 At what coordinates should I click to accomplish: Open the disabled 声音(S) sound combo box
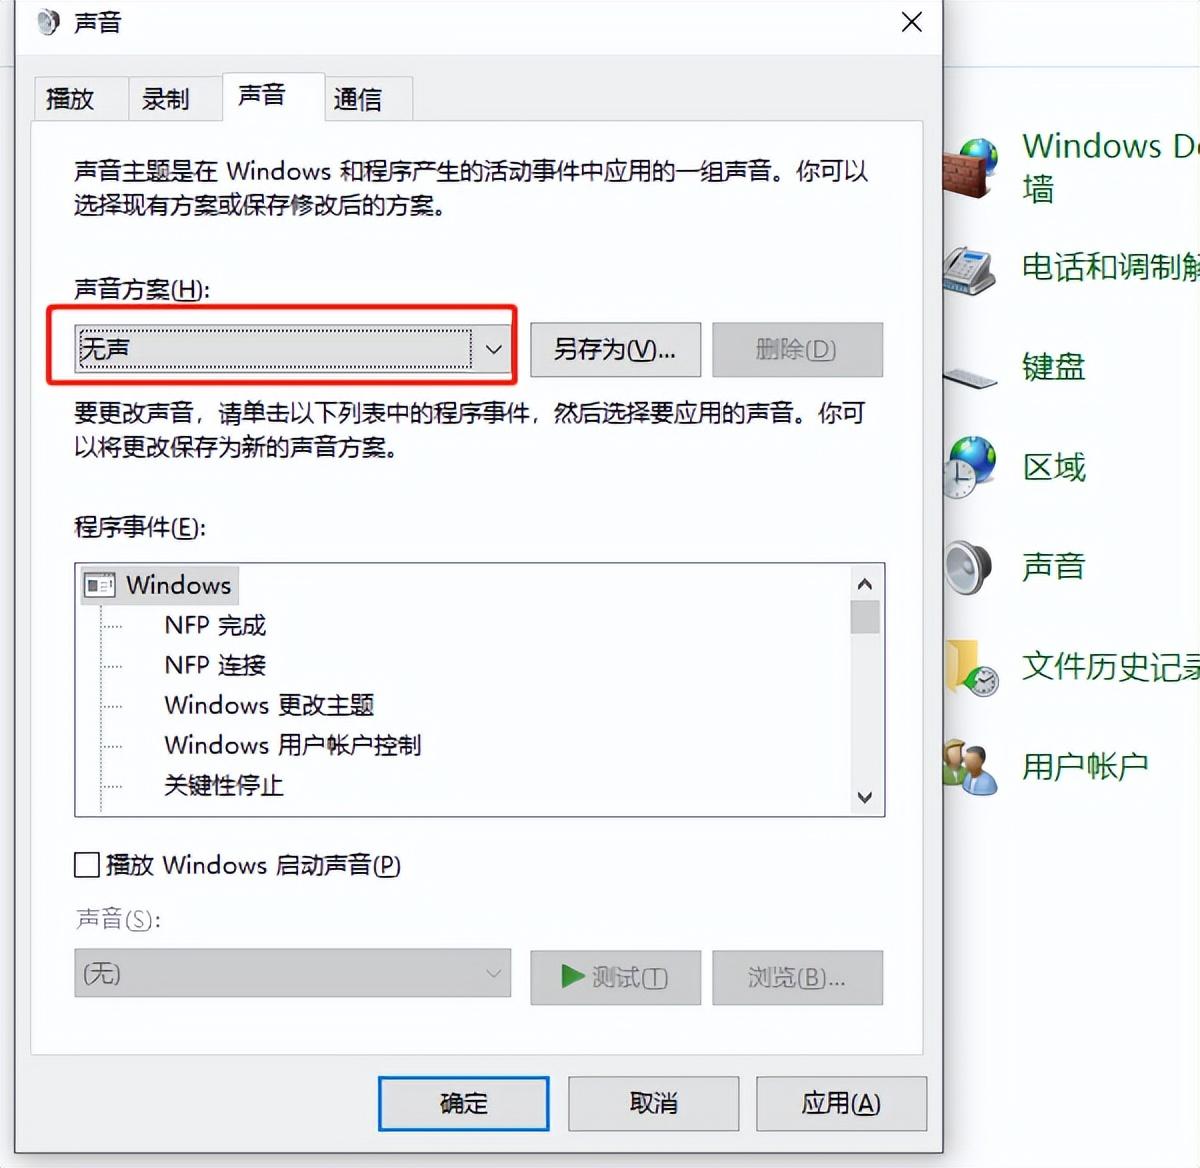click(x=292, y=973)
